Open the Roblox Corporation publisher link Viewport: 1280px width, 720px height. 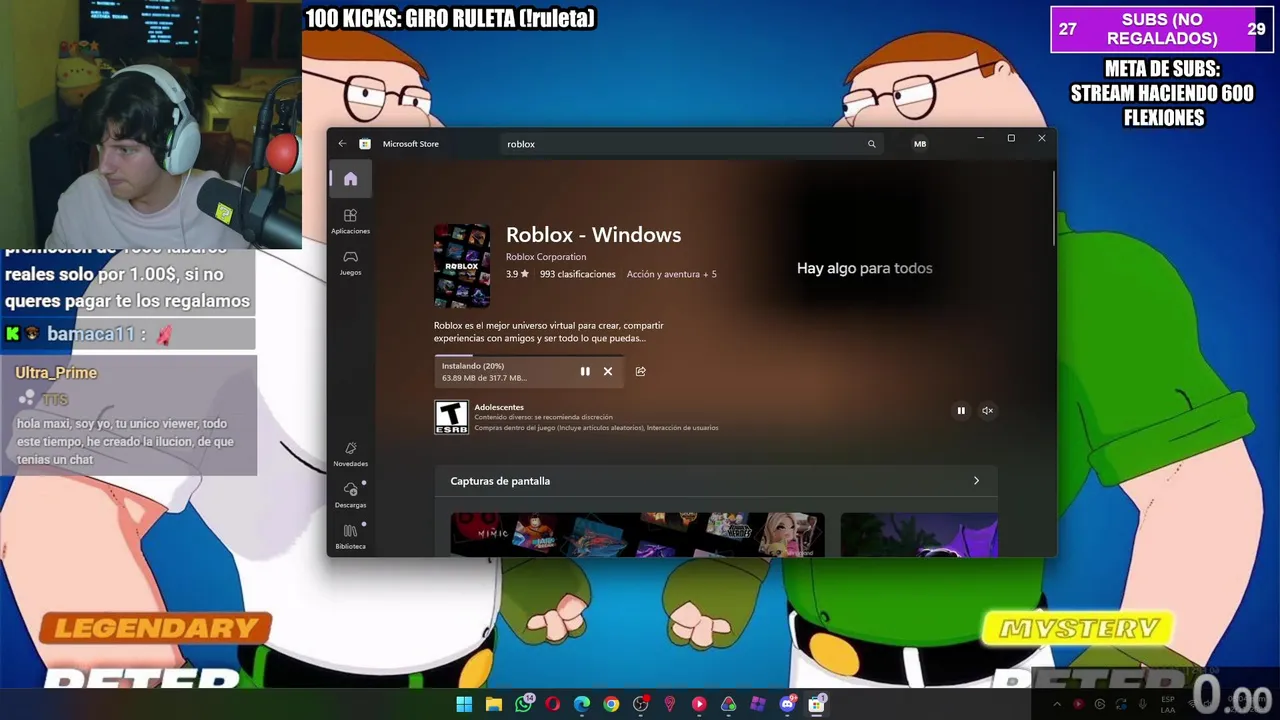pyautogui.click(x=546, y=257)
